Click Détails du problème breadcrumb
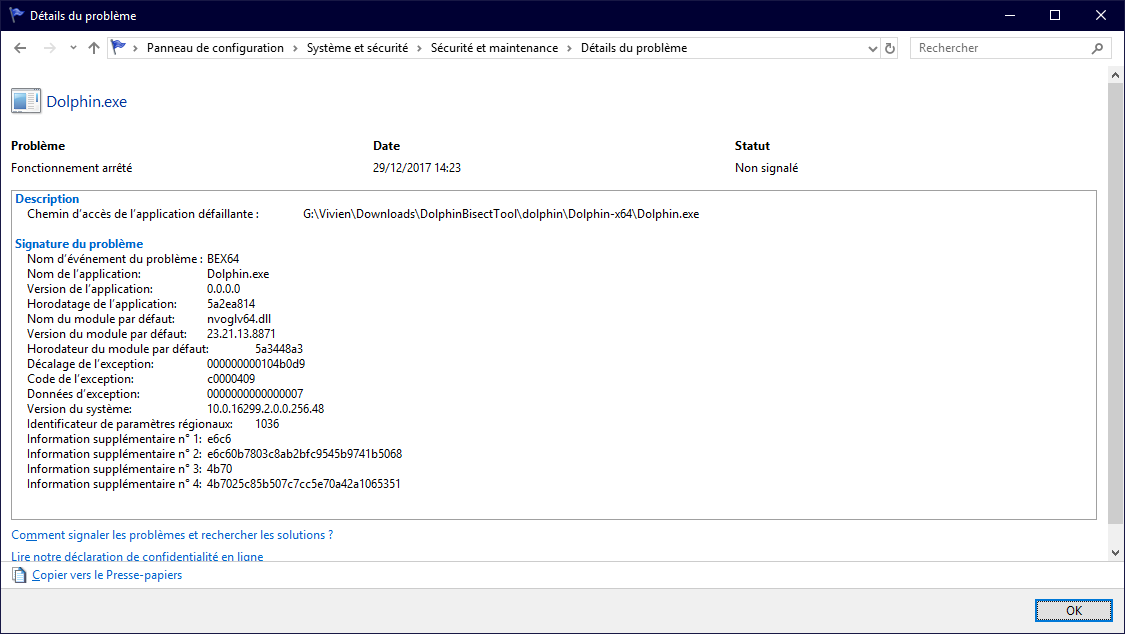Screen dimensions: 1125x634 [x=634, y=48]
